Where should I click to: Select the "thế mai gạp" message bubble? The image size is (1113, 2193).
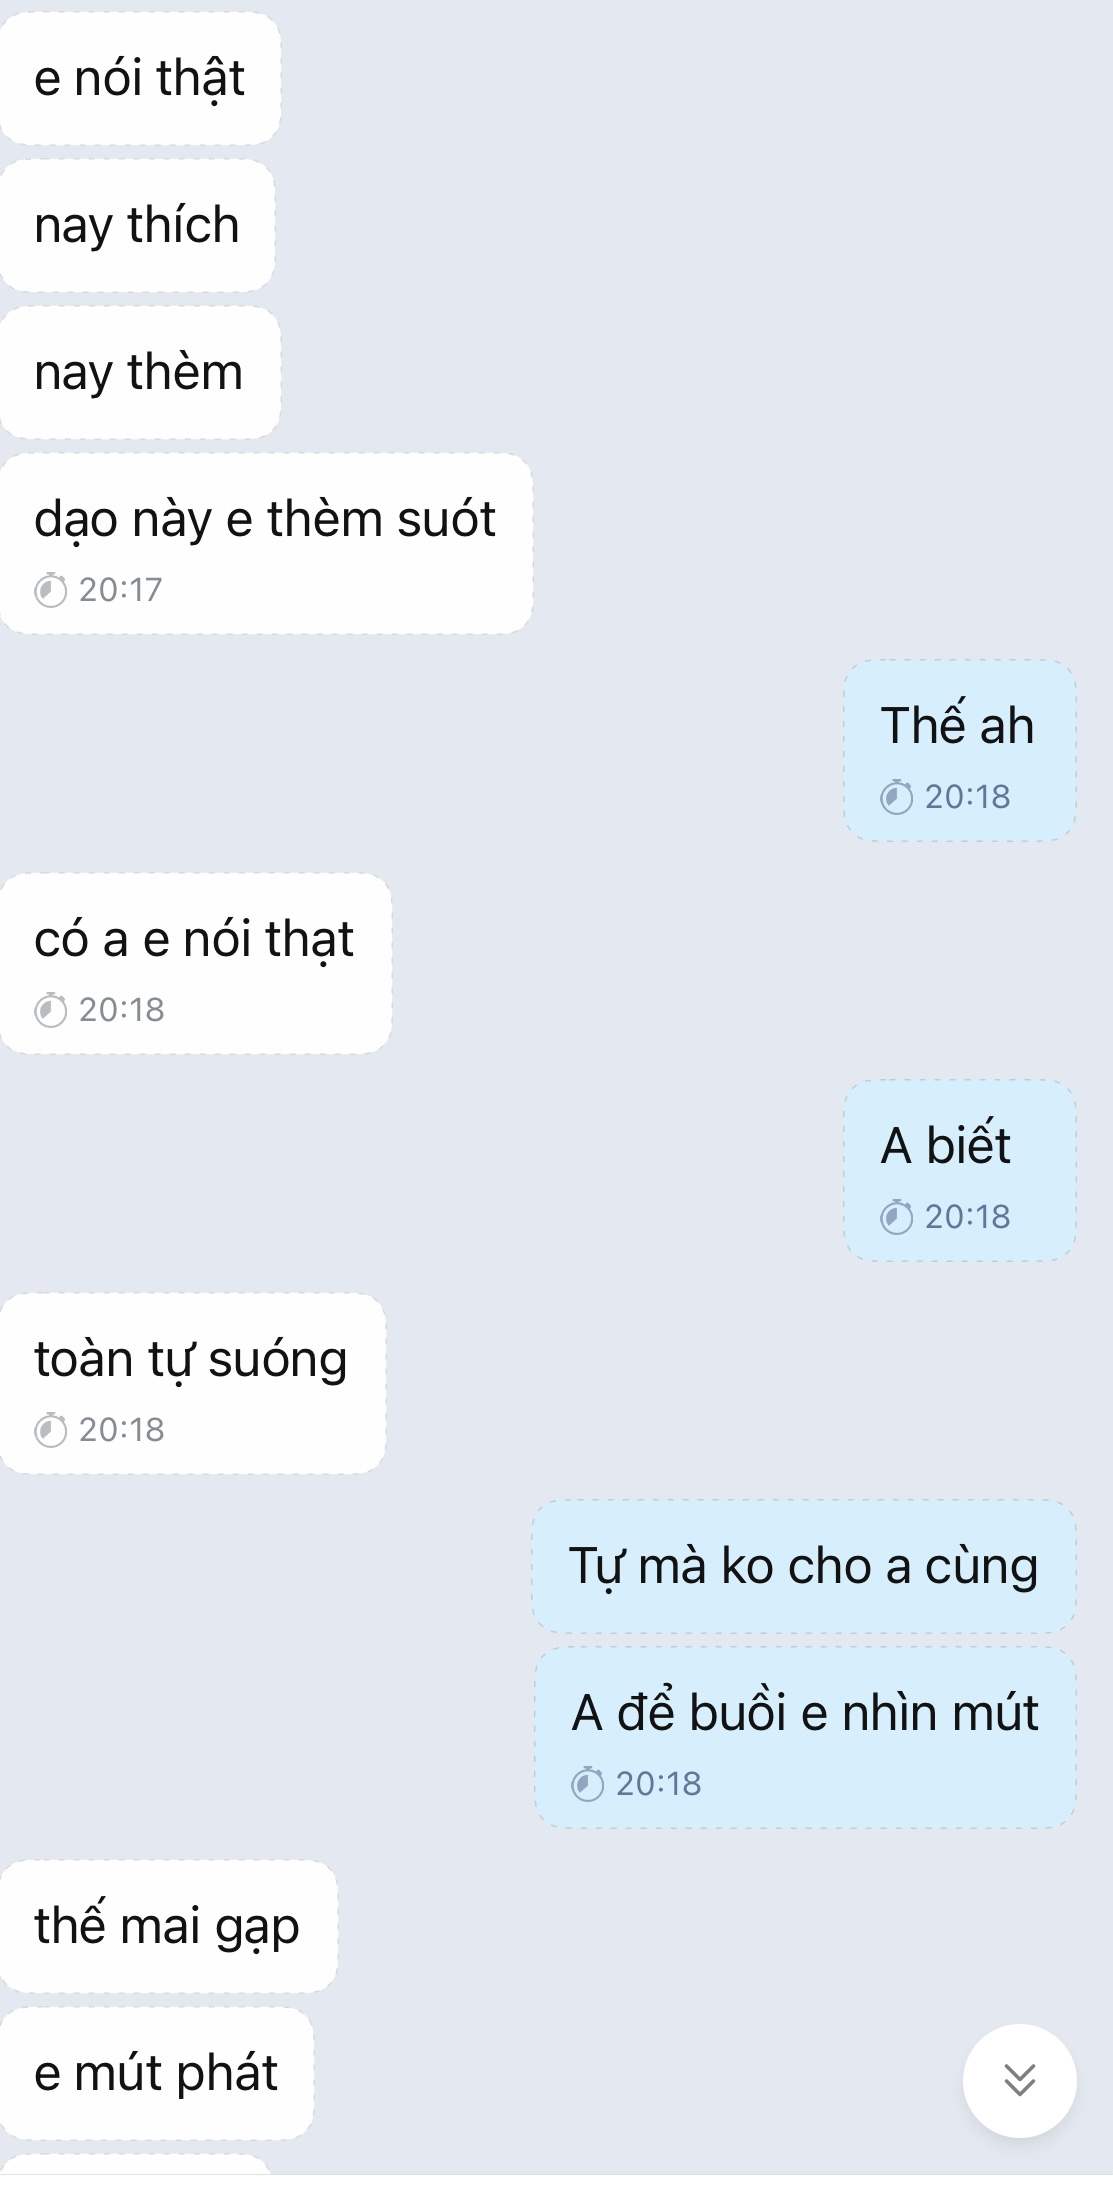point(168,1926)
